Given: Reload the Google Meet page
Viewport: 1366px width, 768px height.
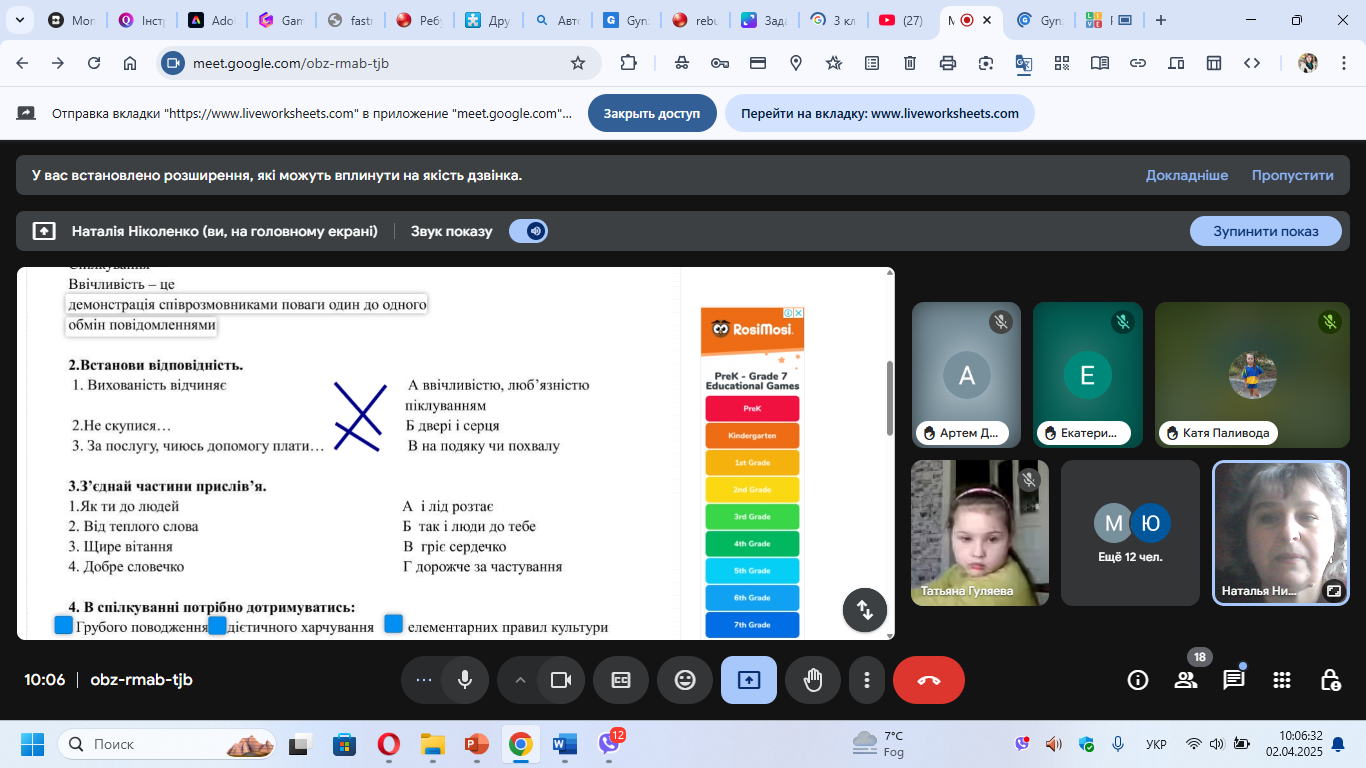Looking at the screenshot, I should tap(94, 63).
